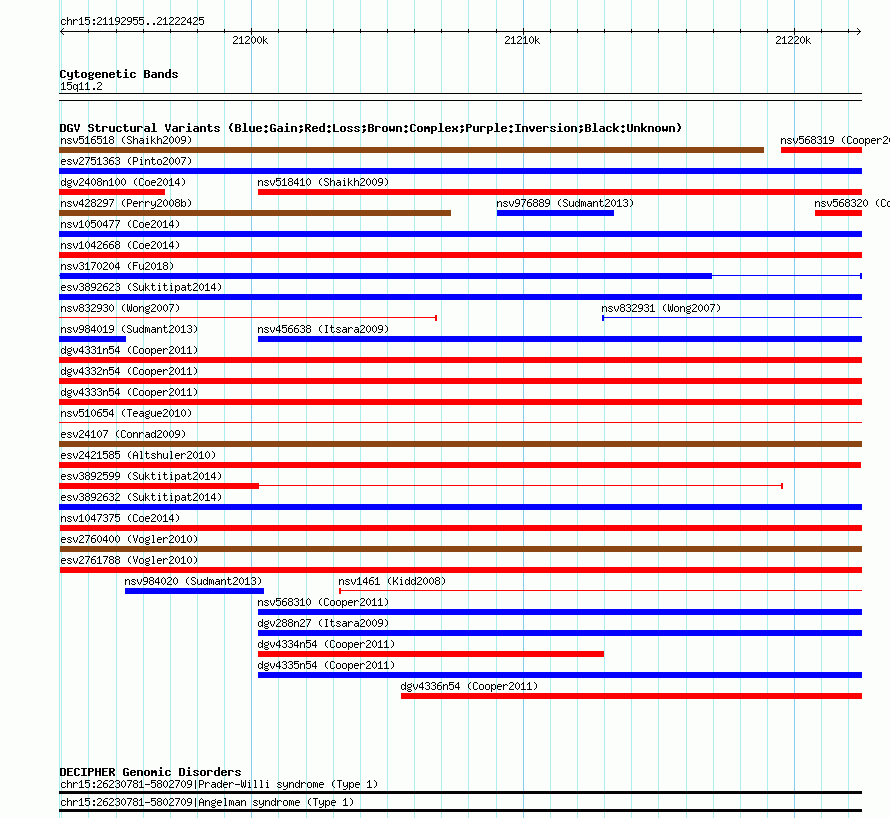Click the short blue bar under nsv984019
The height and width of the screenshot is (818, 890).
93,339
